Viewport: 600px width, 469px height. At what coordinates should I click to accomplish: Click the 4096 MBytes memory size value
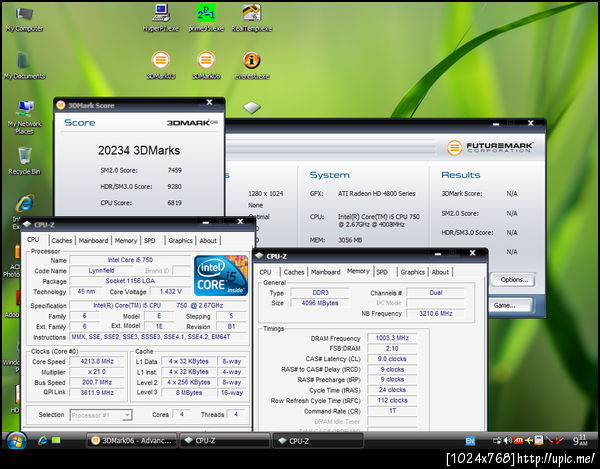click(x=320, y=303)
